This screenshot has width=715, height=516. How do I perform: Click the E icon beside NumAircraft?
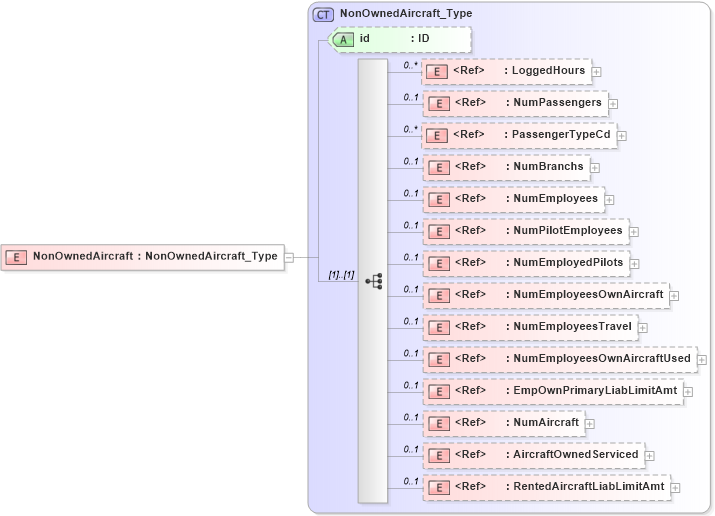point(436,423)
